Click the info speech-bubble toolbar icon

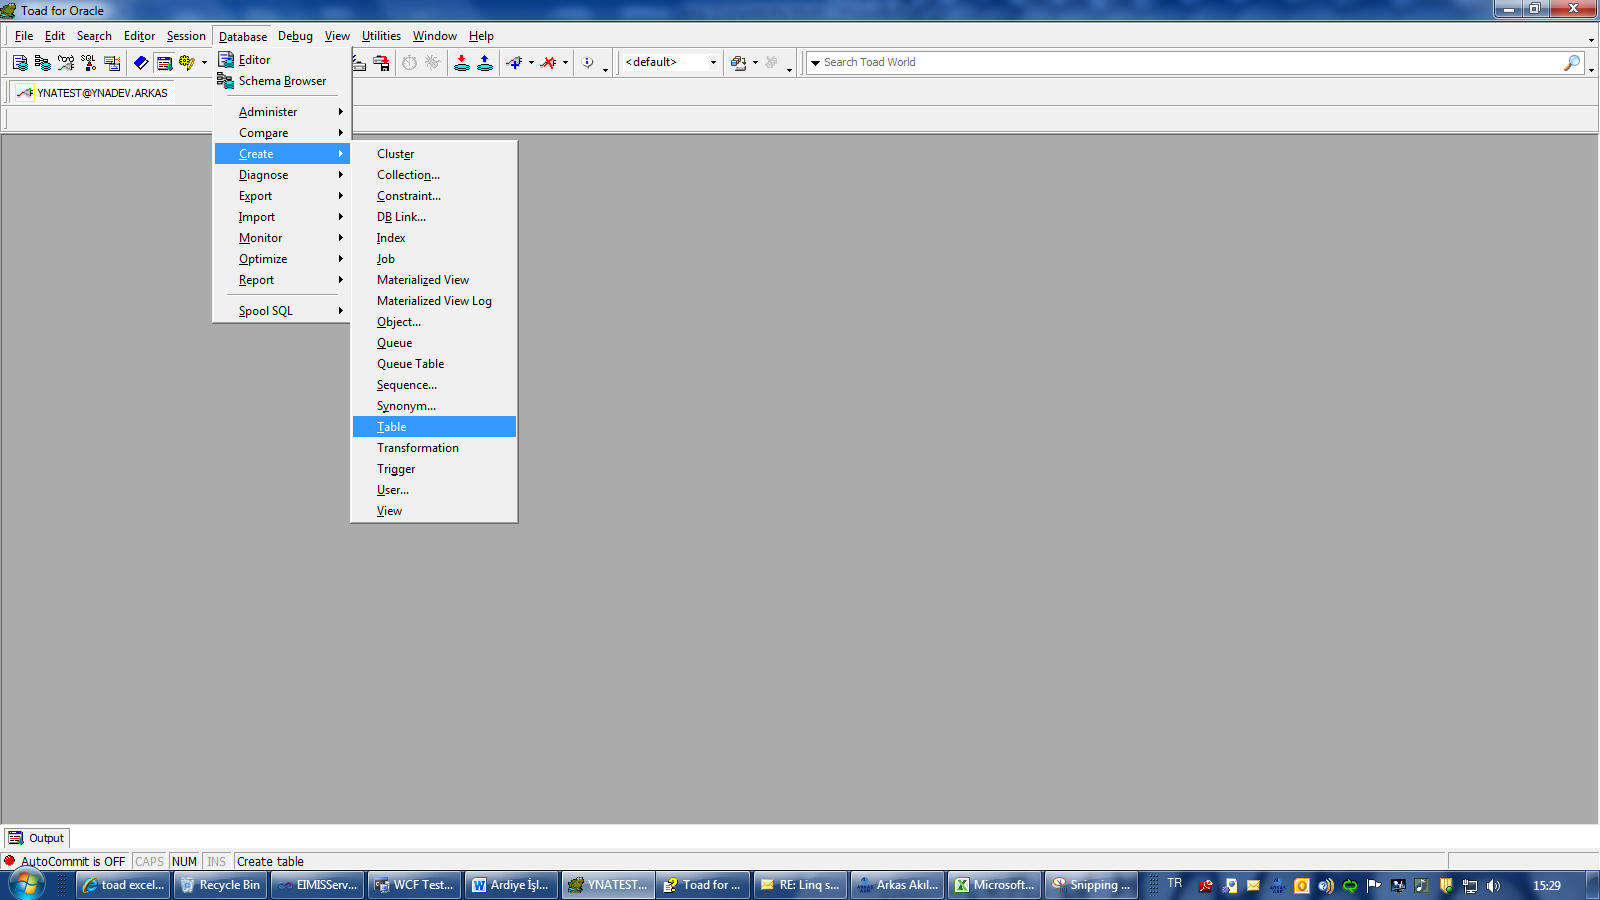[588, 62]
